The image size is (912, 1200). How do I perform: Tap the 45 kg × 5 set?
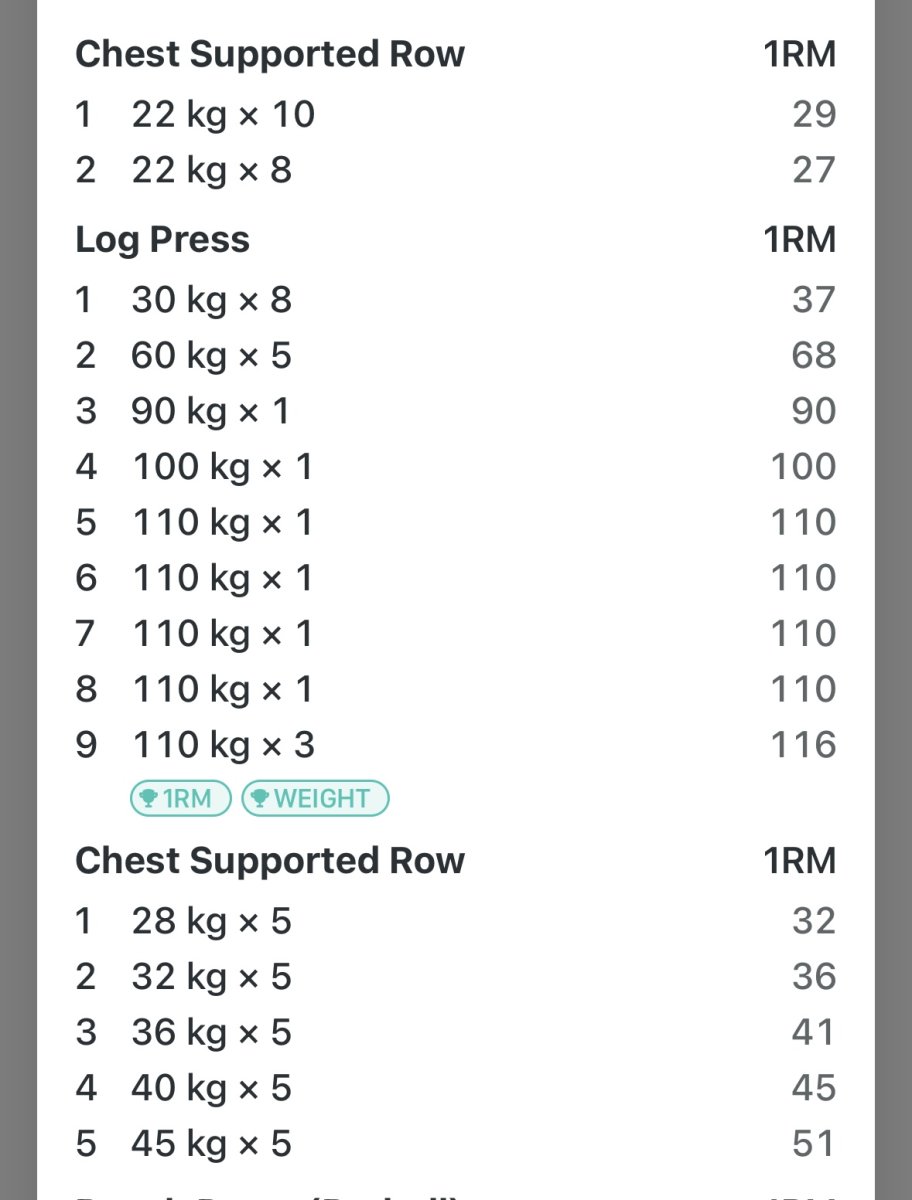211,1144
